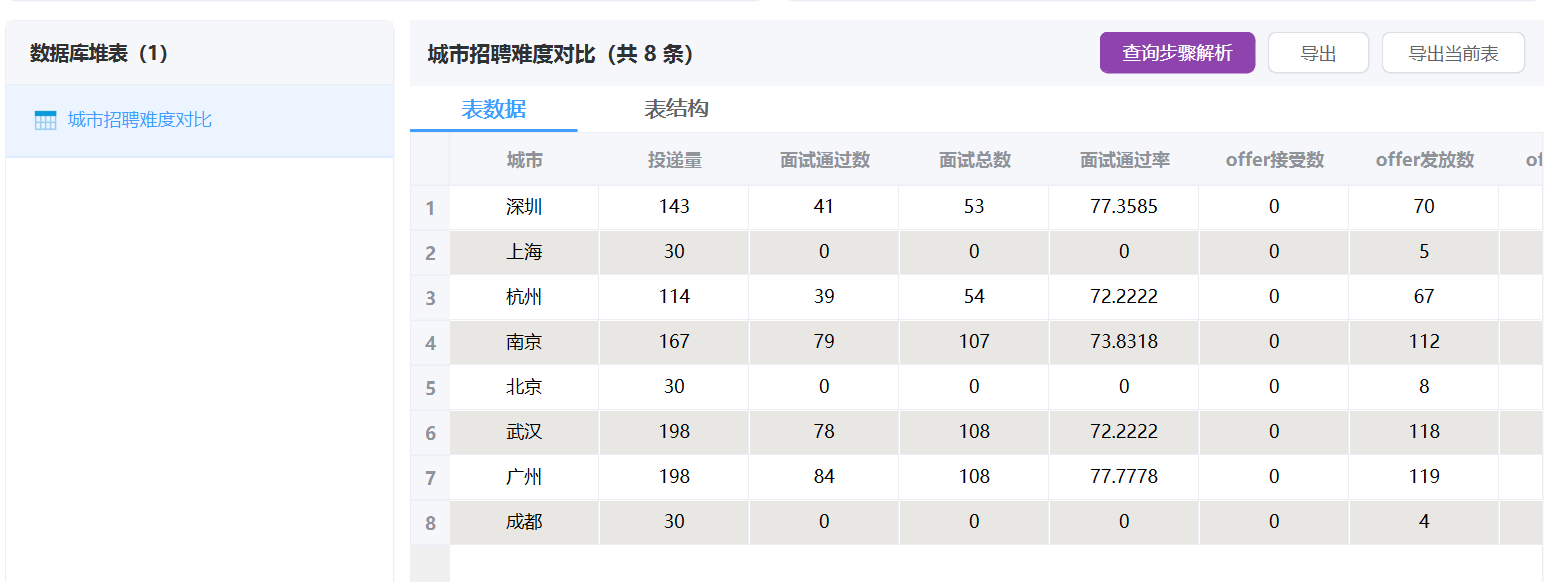Click the 面试总数 column header
The image size is (1557, 582).
[974, 160]
